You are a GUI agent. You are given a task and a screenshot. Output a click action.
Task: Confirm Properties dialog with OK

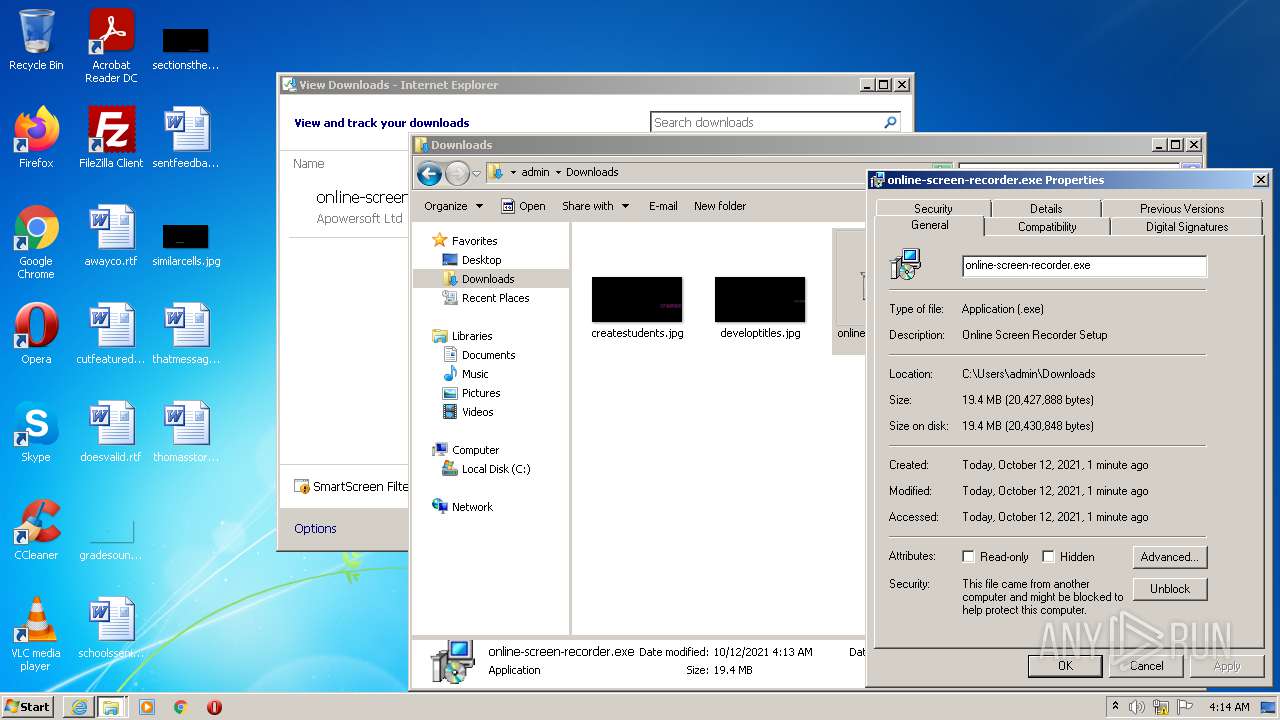click(1065, 666)
